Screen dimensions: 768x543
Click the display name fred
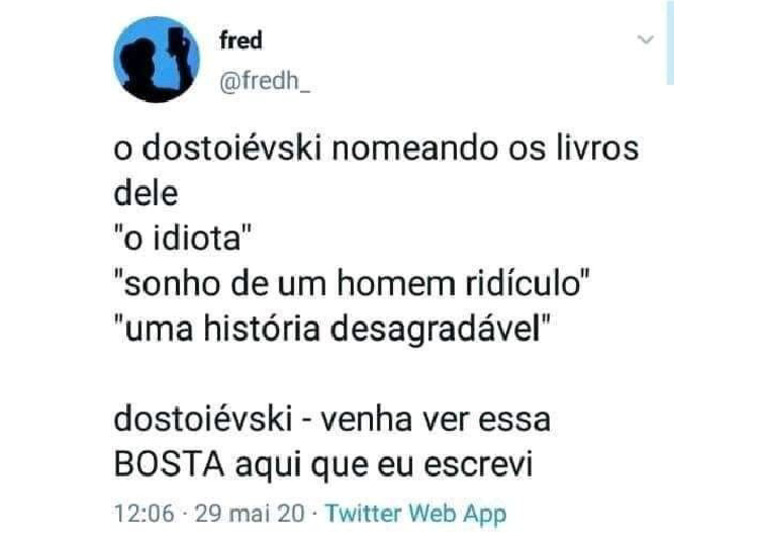click(x=240, y=40)
